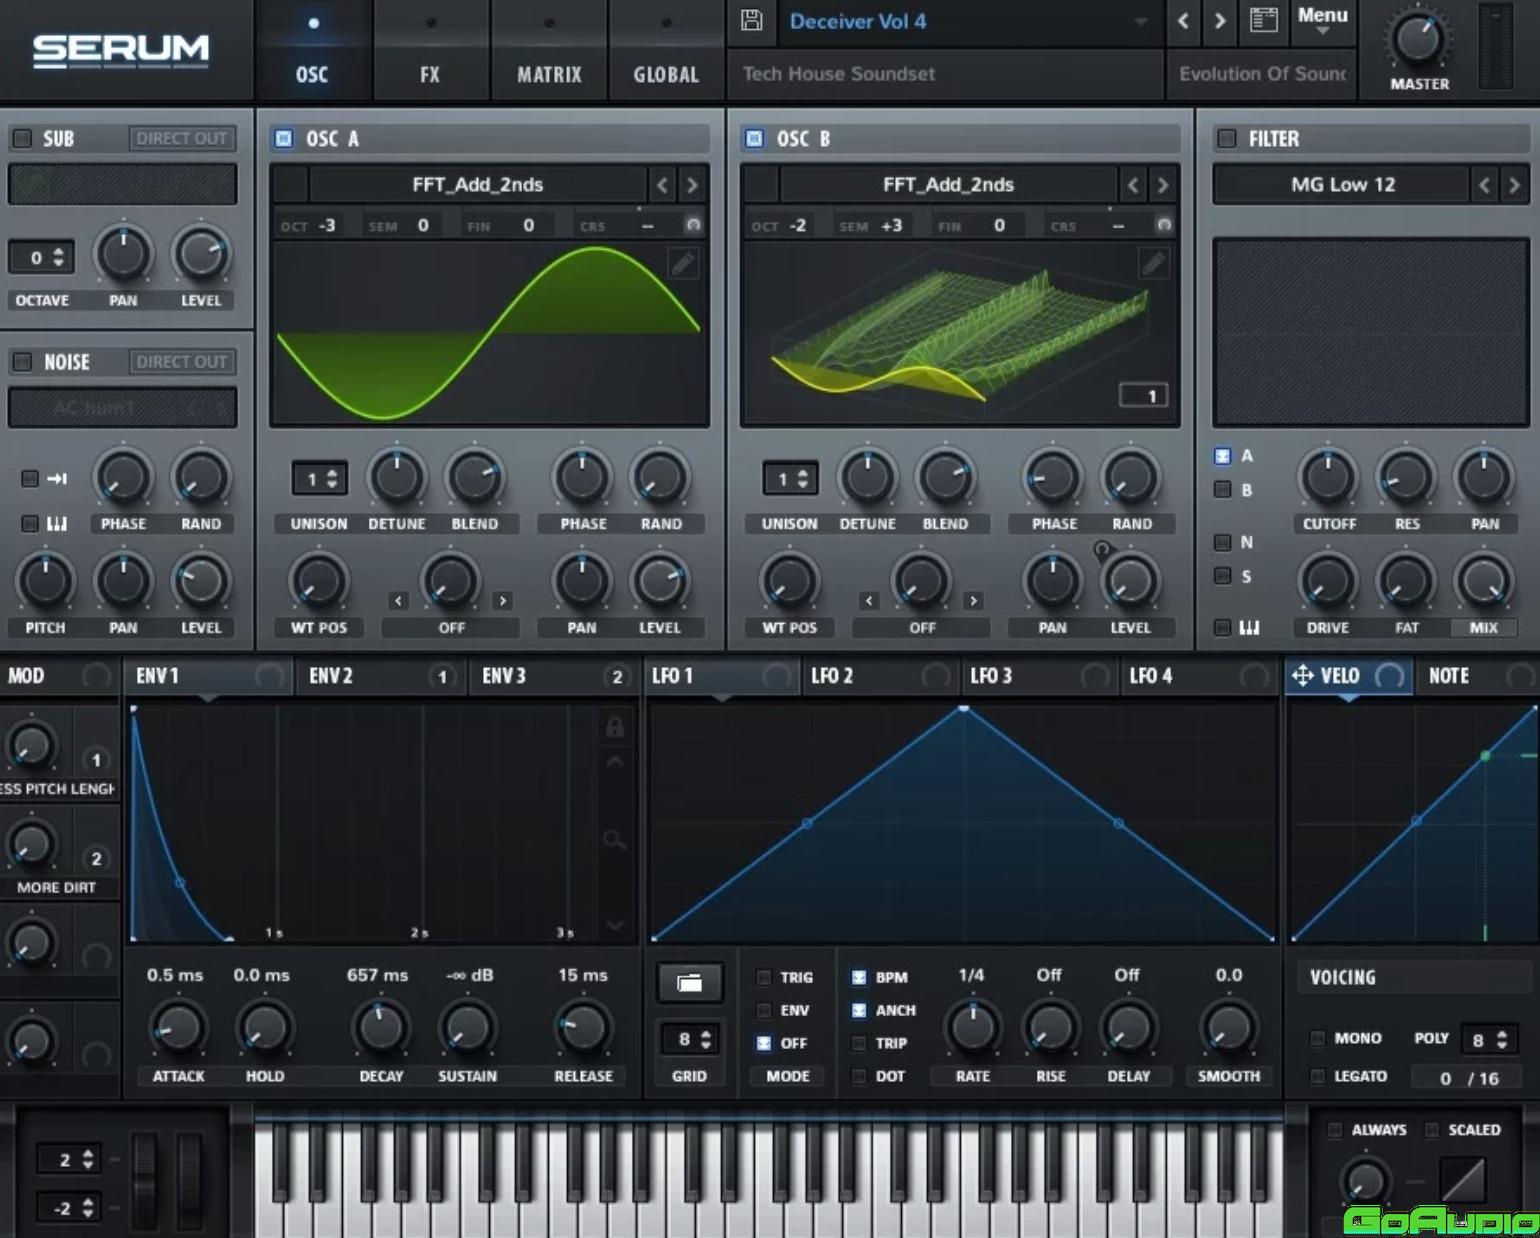The height and width of the screenshot is (1238, 1540).
Task: Enable LEGATO voicing checkbox
Action: point(1318,1076)
